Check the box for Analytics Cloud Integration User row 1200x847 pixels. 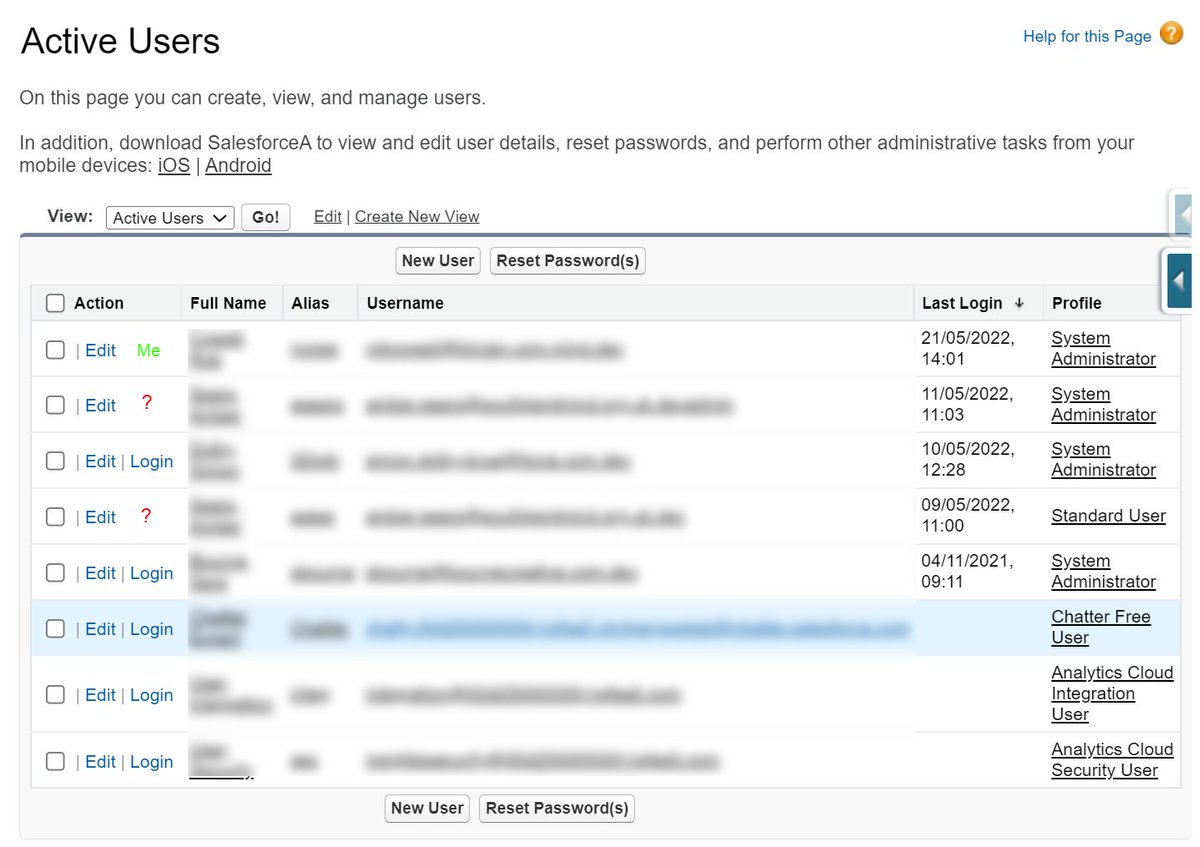click(56, 695)
